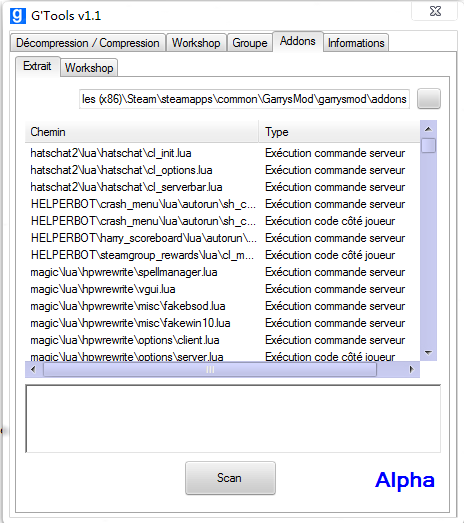Image resolution: width=464 pixels, height=523 pixels.
Task: Select HELPERBOT\harry_scoreboard row
Action: point(222,238)
